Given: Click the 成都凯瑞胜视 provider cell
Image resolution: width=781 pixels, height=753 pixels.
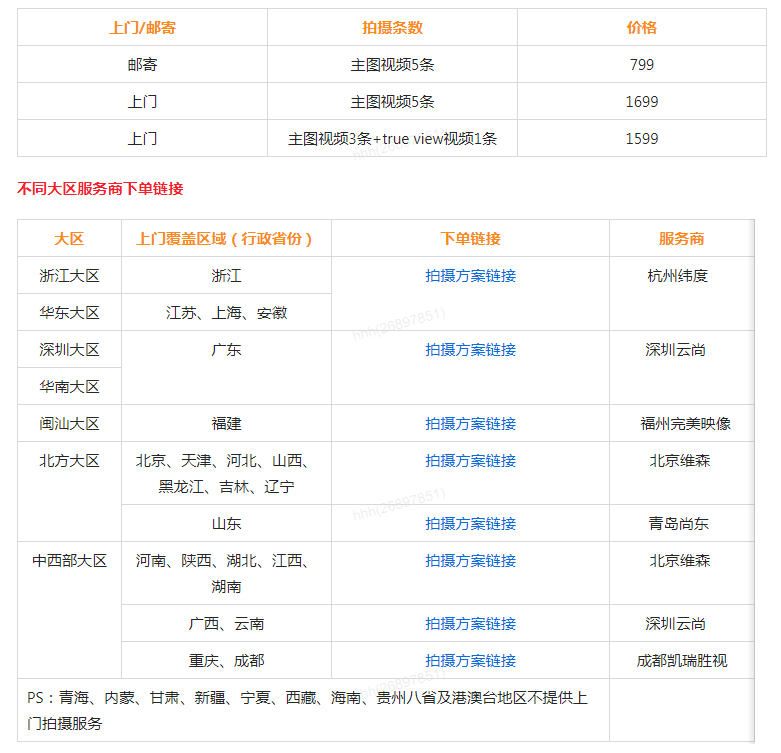Looking at the screenshot, I should click(682, 661).
